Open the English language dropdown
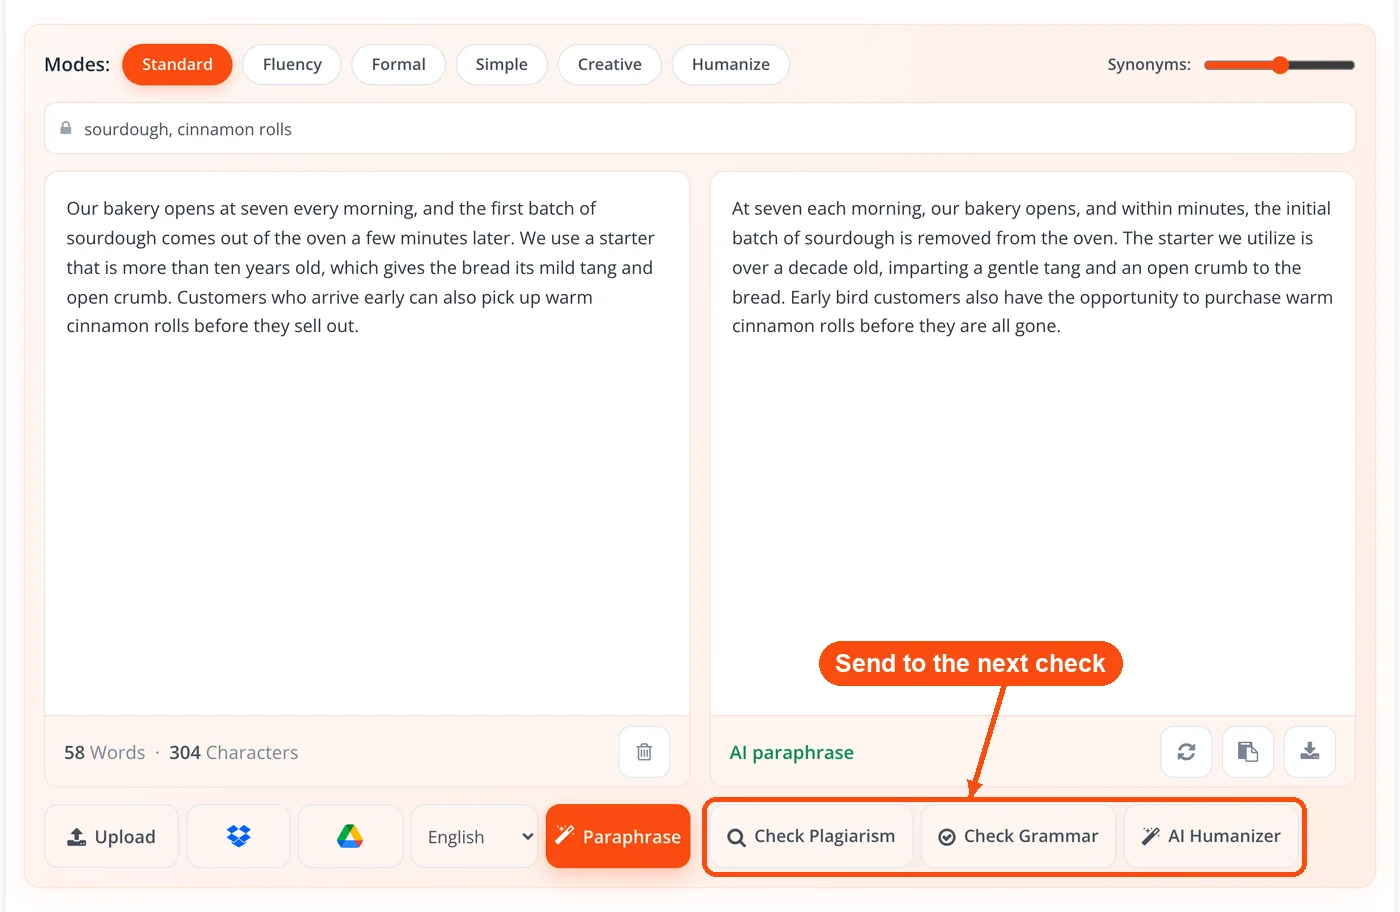 click(475, 836)
